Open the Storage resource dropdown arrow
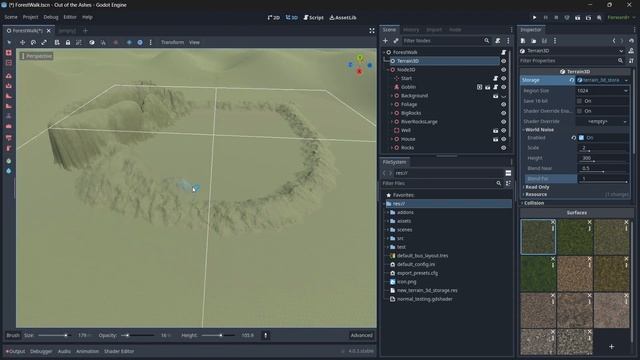 pos(626,80)
